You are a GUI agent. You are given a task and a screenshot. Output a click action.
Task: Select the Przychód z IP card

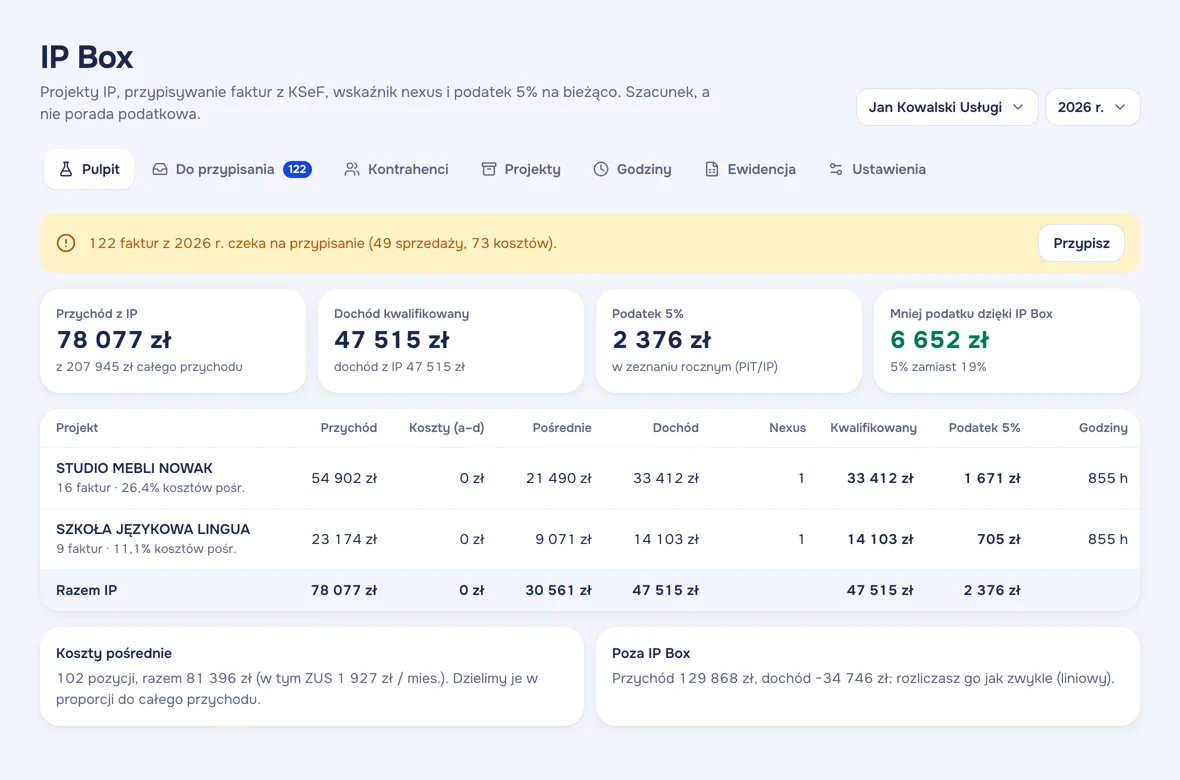tap(173, 341)
